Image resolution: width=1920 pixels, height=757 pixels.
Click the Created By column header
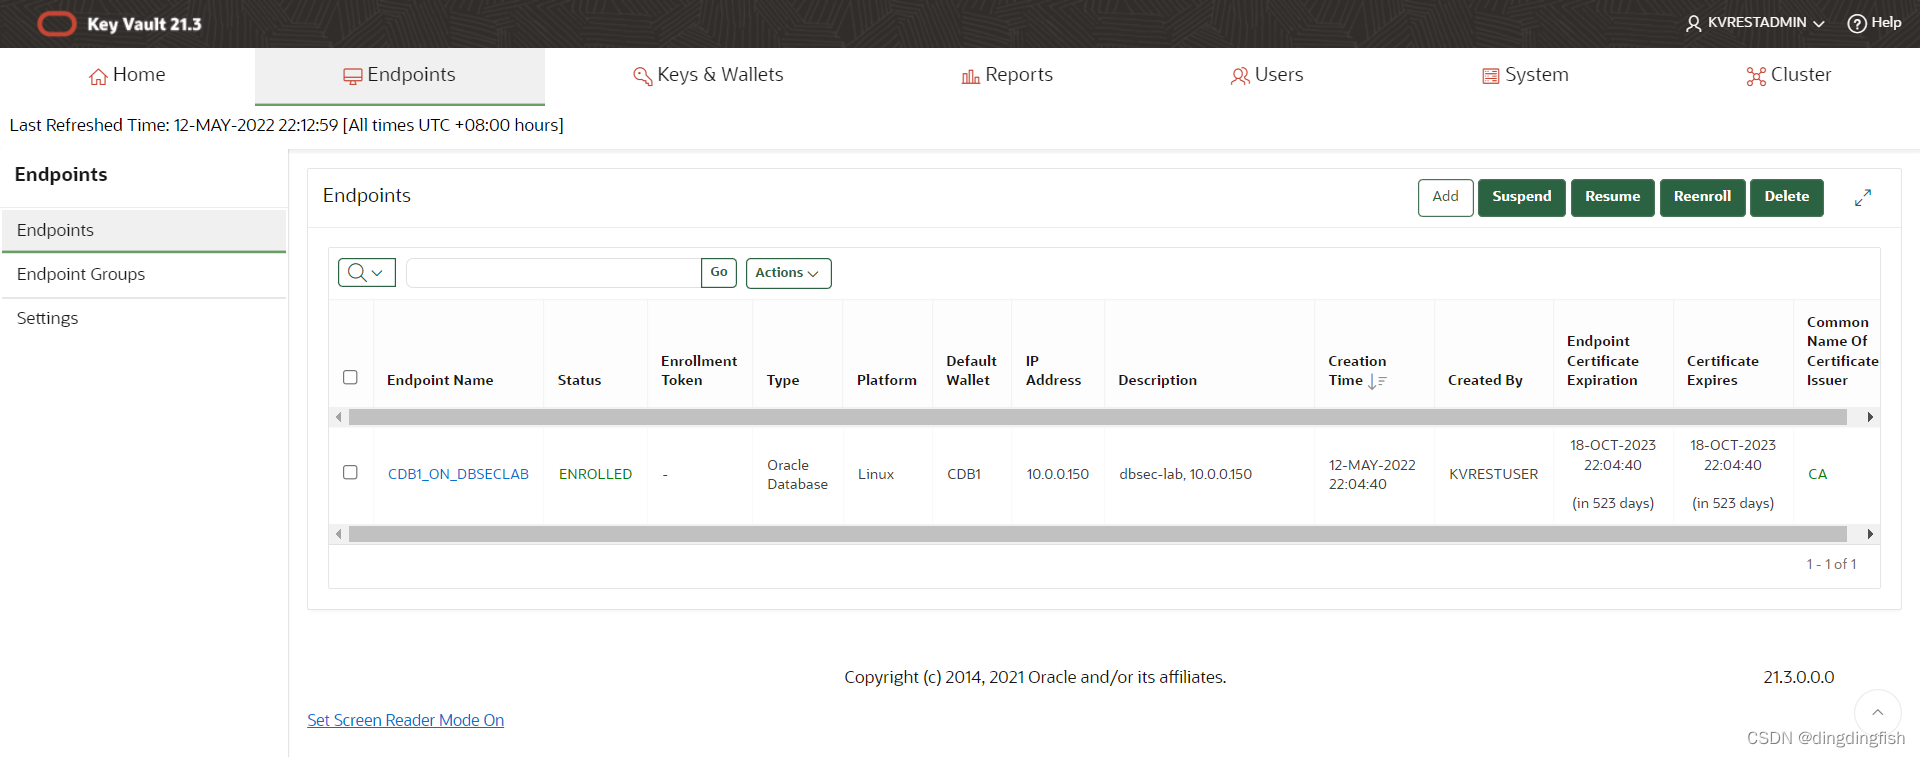tap(1485, 380)
